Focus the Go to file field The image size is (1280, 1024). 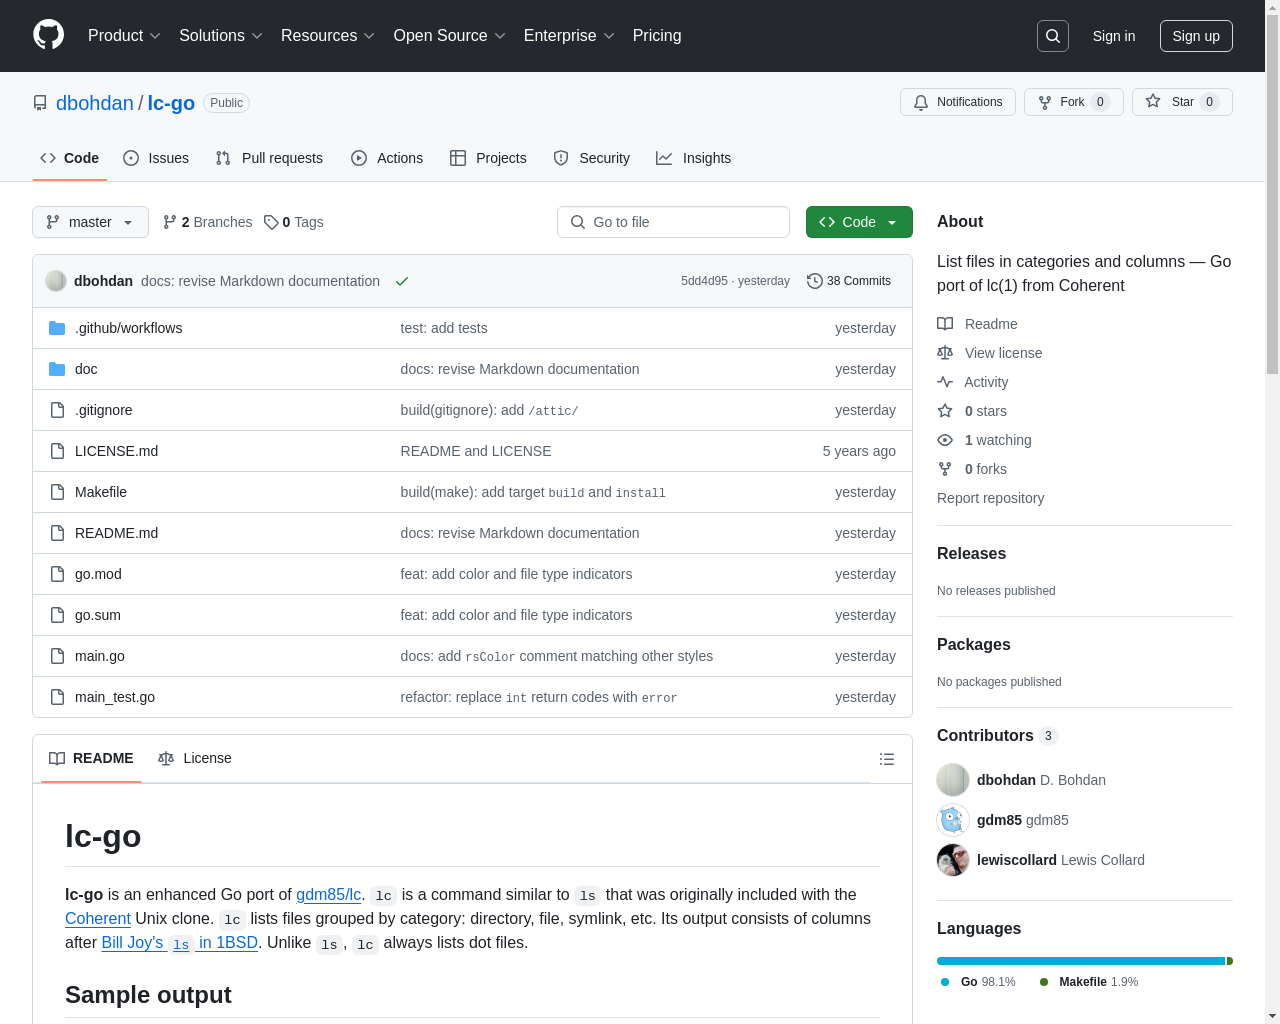pyautogui.click(x=673, y=222)
